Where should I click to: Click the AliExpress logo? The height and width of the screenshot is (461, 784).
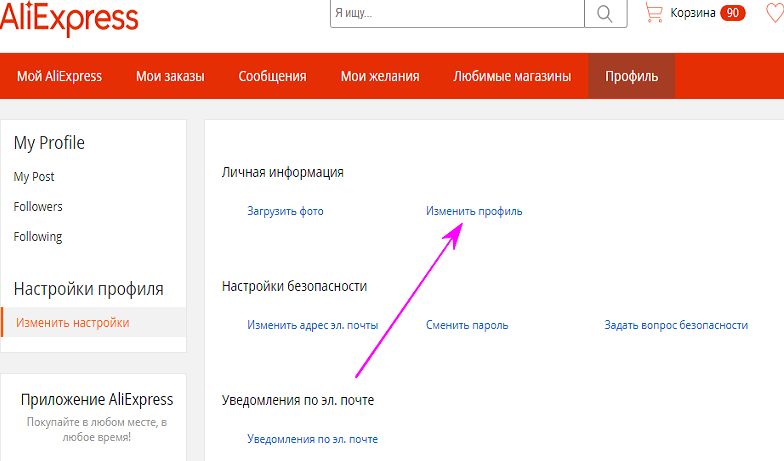tap(69, 17)
